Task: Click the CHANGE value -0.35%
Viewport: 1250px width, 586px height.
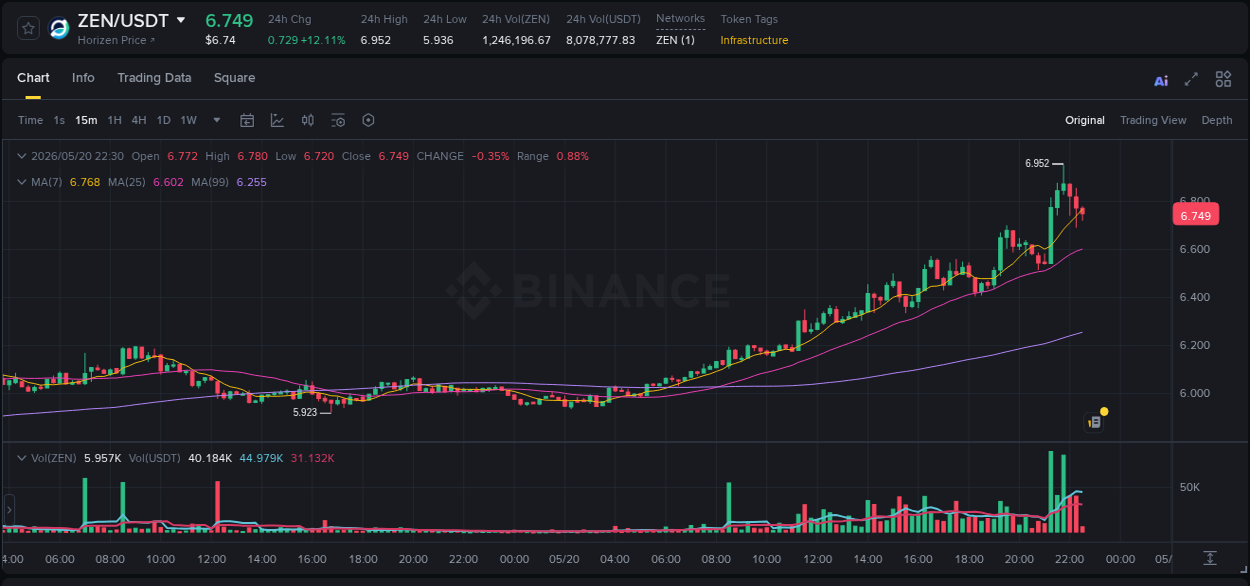Action: [491, 156]
